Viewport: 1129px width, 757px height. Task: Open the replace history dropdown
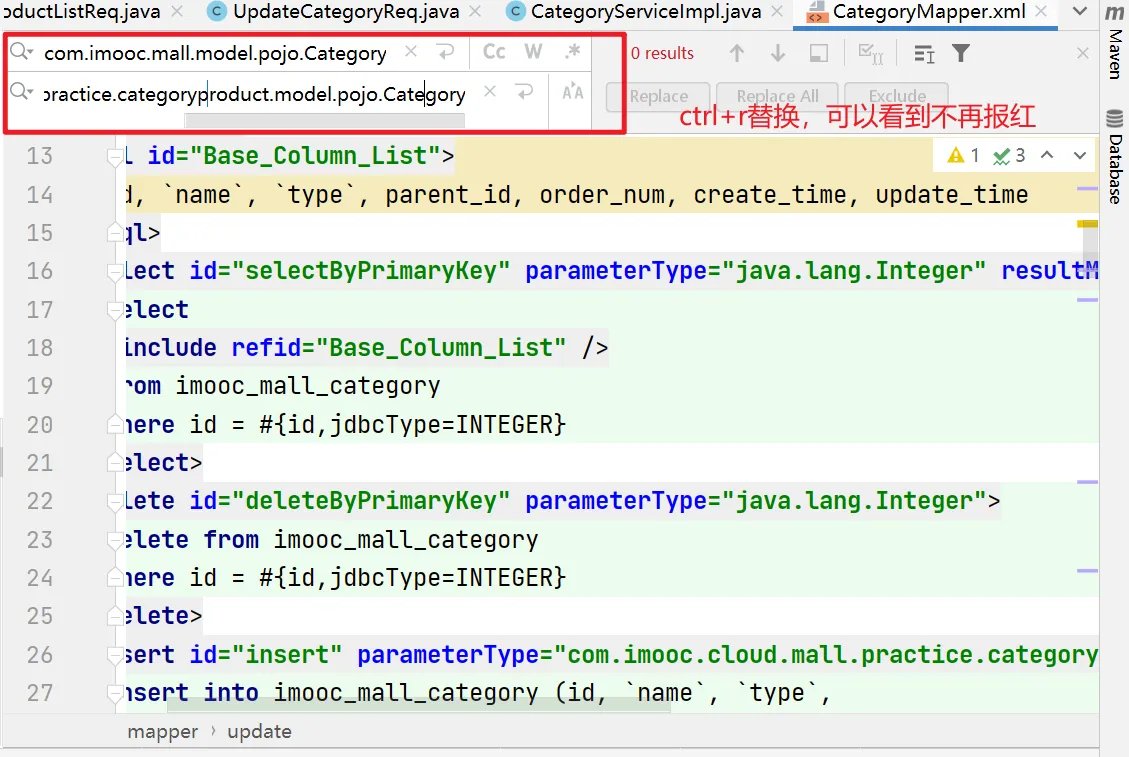tap(21, 92)
